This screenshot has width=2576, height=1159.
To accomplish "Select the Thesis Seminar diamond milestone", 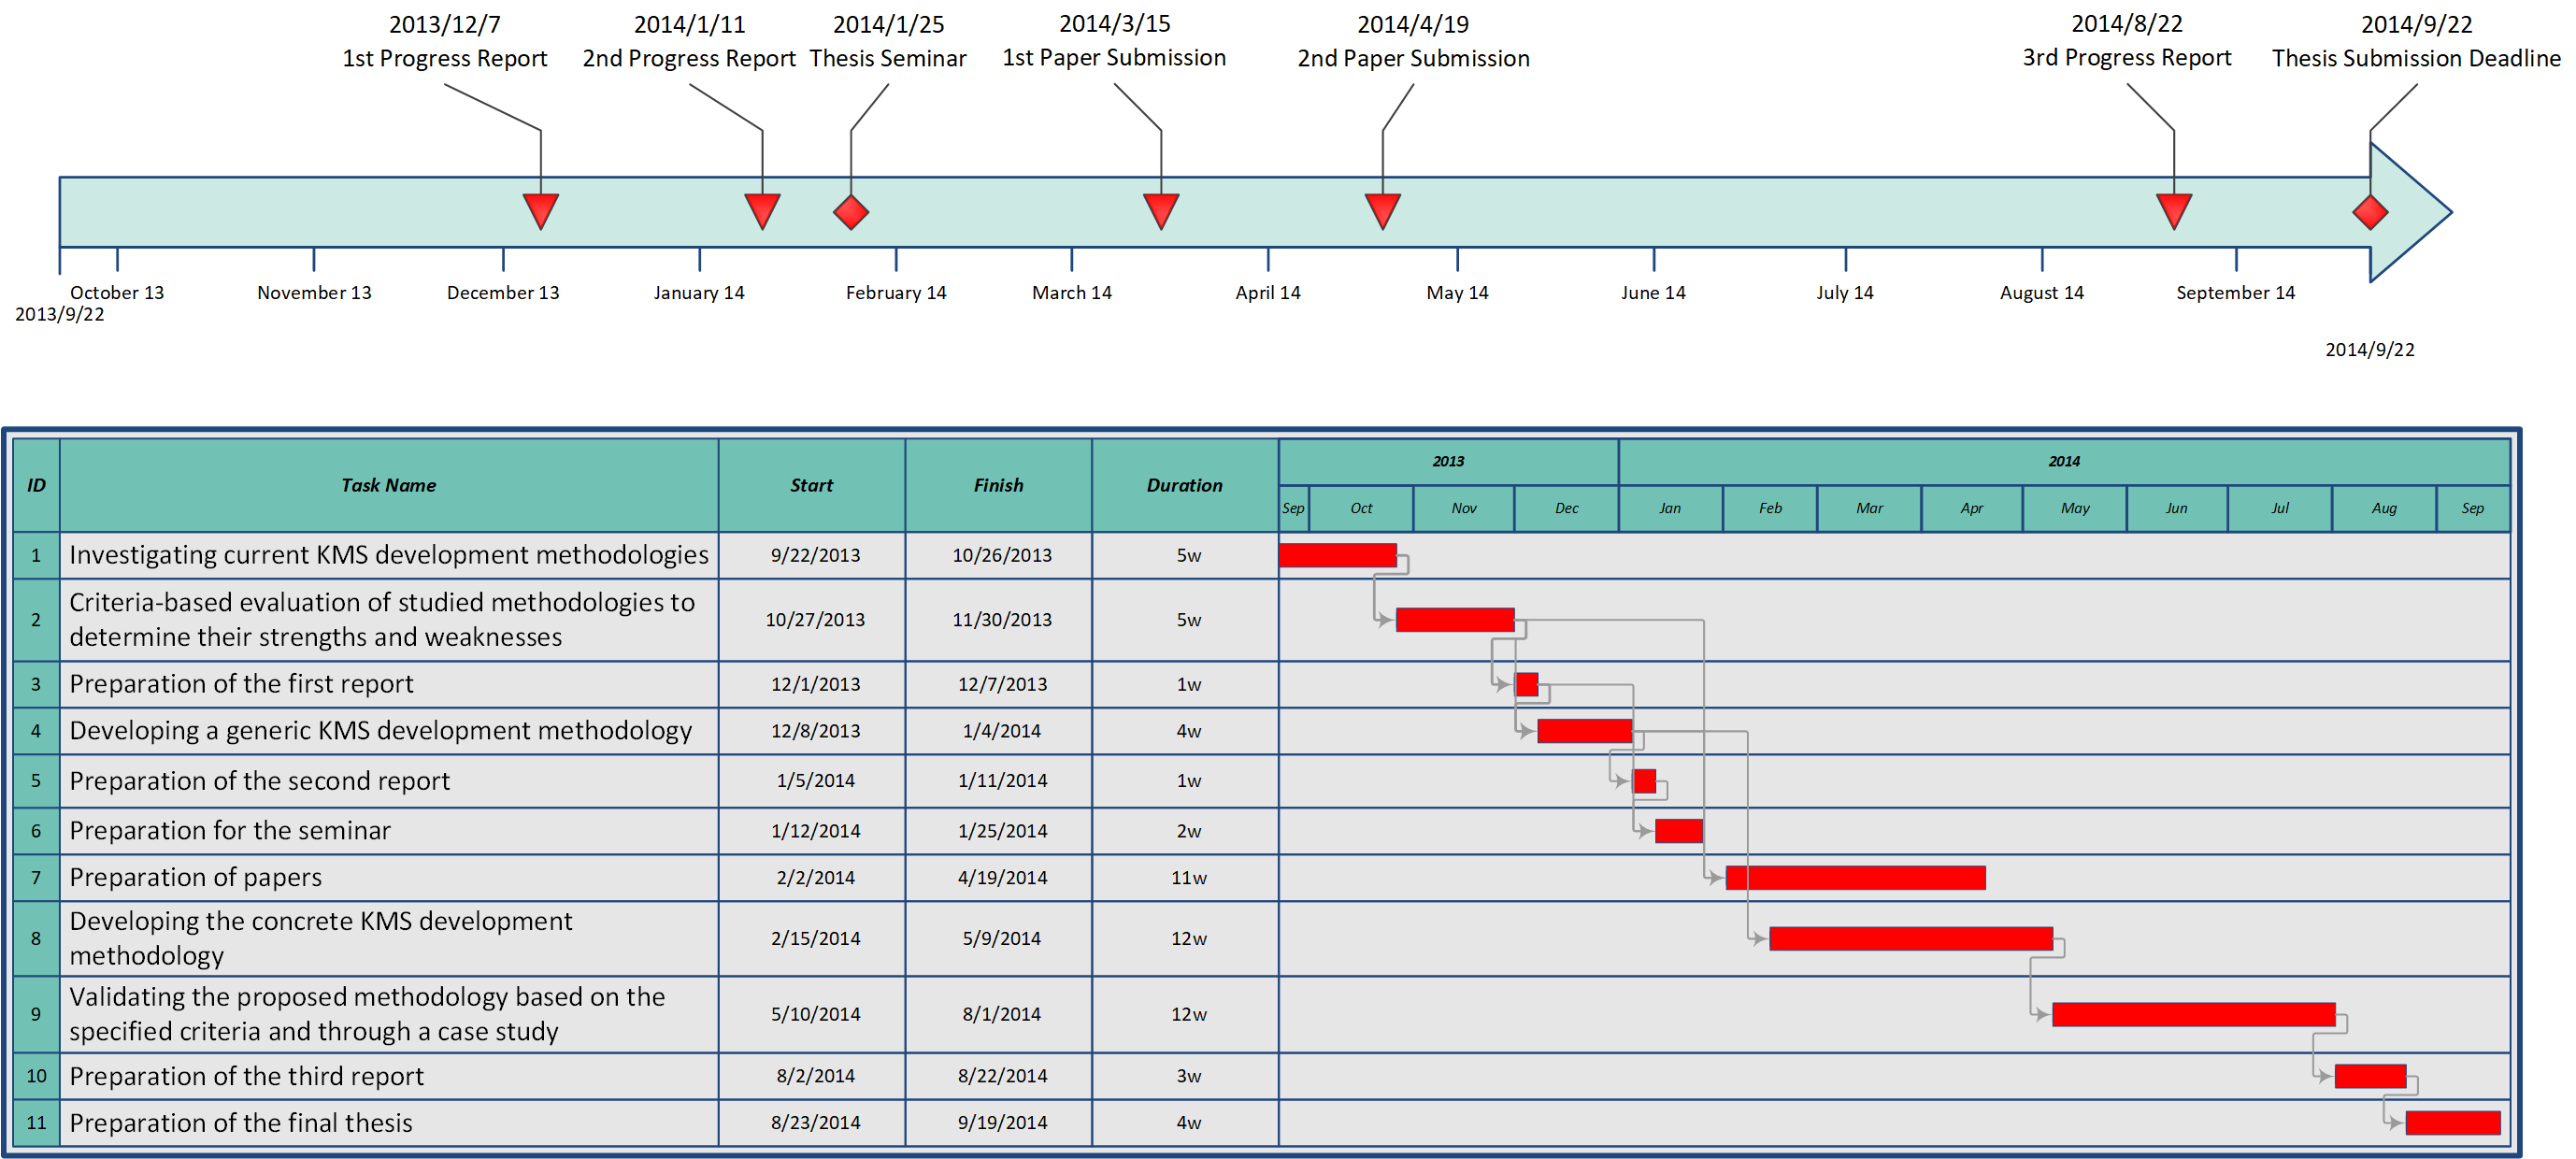I will pyautogui.click(x=851, y=212).
